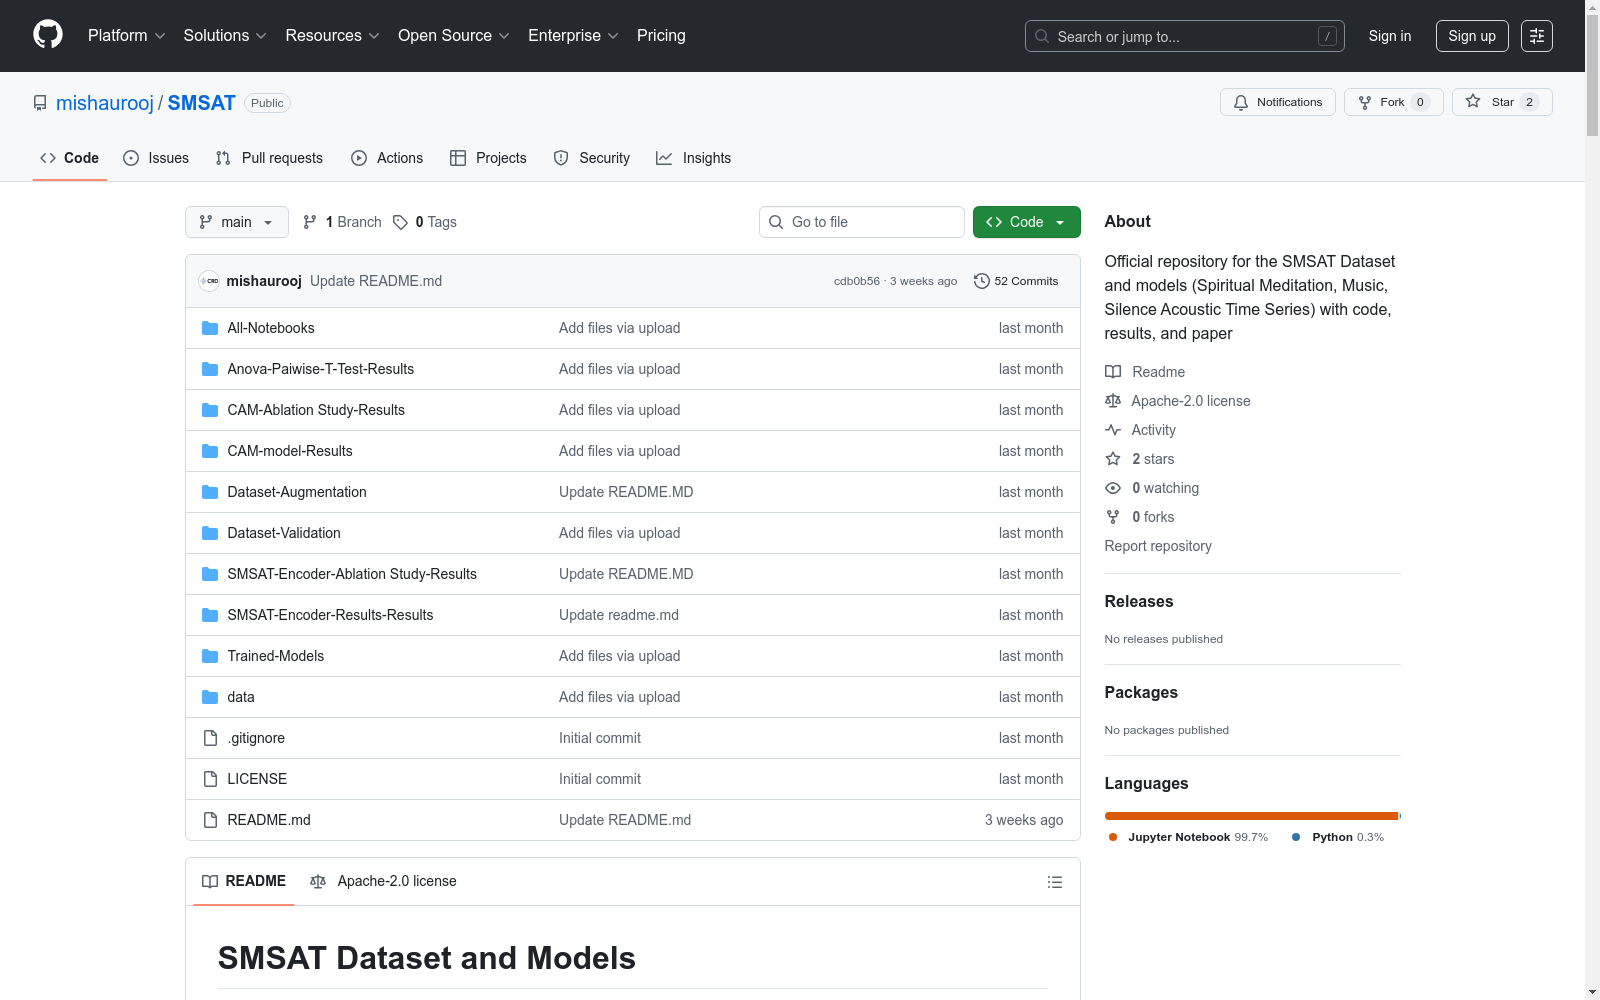1600x1000 pixels.
Task: Open the SMSAT-Encoder-Ablation Study-Results folder
Action: pos(352,574)
